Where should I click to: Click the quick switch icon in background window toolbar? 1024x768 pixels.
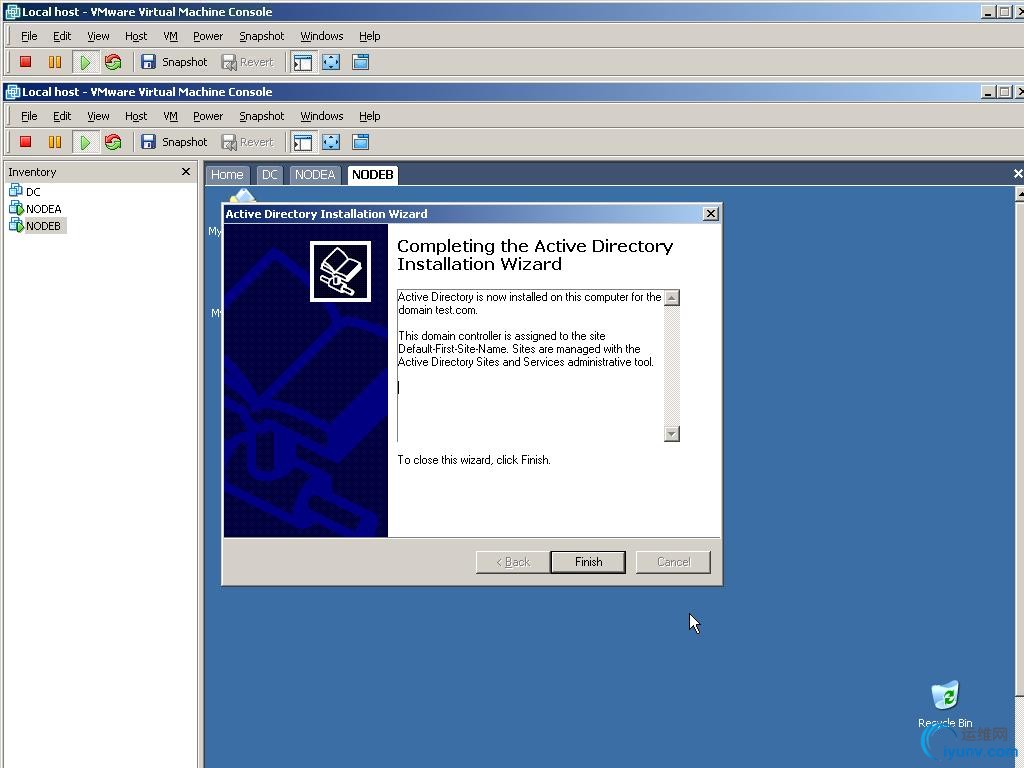coord(360,62)
